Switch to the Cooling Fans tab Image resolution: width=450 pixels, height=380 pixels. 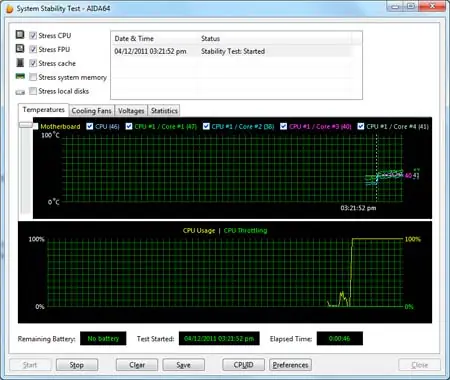[x=91, y=111]
